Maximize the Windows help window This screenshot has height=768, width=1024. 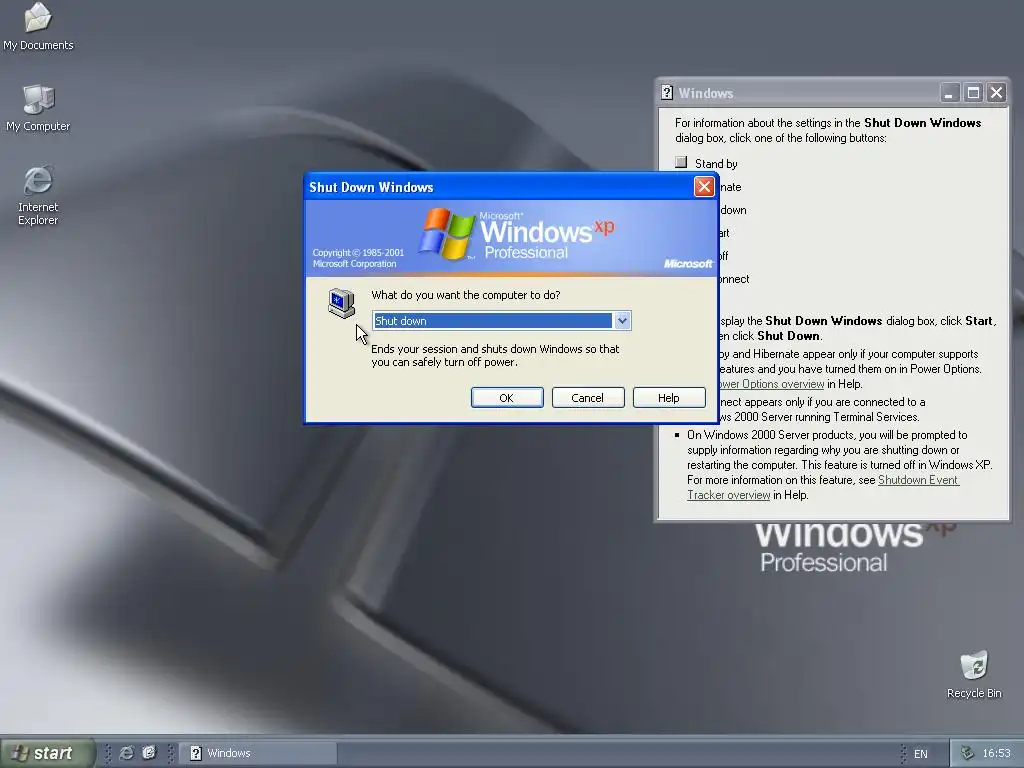[973, 93]
